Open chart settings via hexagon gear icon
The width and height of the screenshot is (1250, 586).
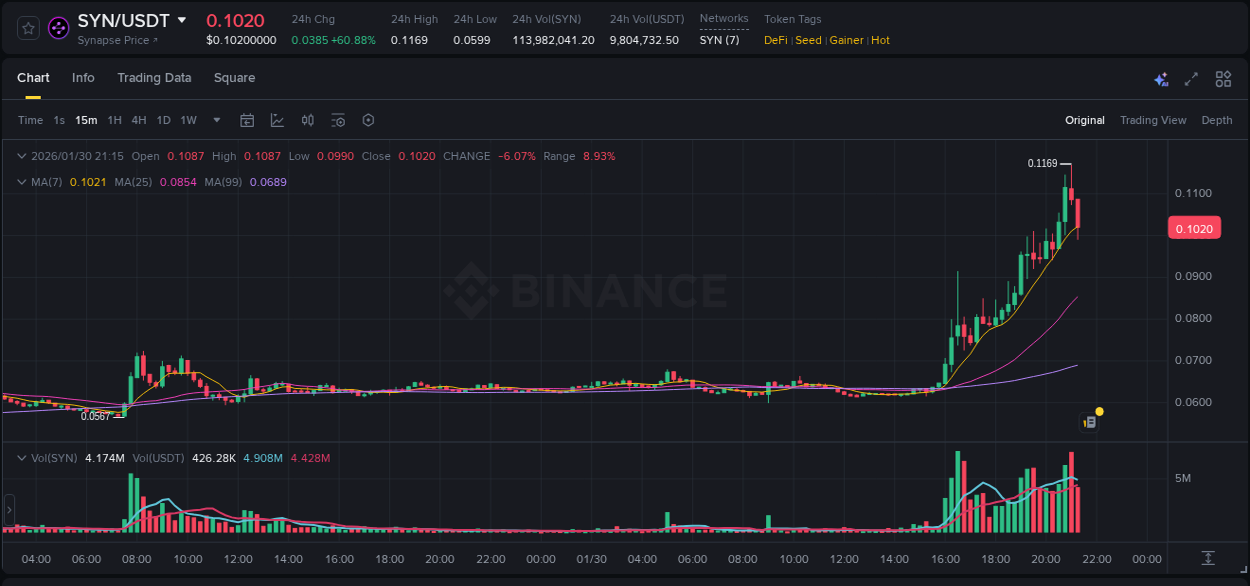(368, 119)
